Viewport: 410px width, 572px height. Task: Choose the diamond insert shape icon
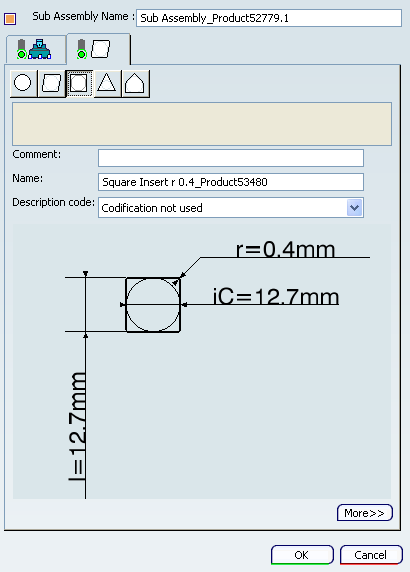pos(51,84)
